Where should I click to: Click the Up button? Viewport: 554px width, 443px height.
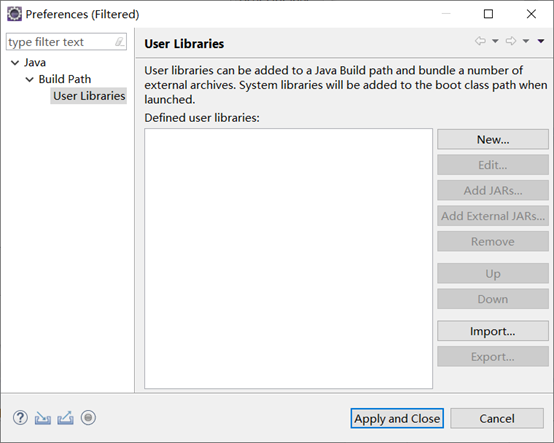click(493, 274)
